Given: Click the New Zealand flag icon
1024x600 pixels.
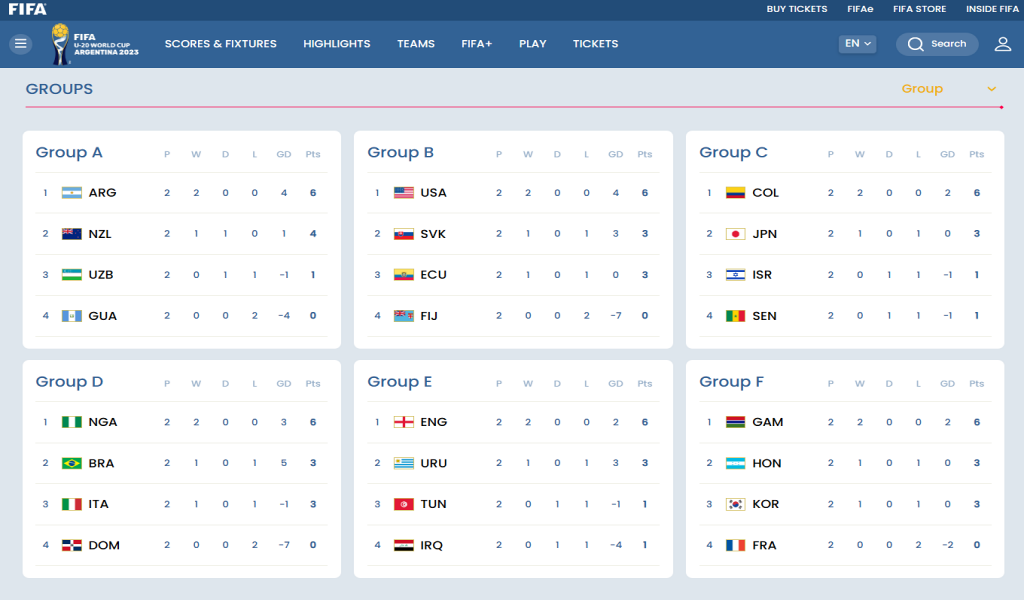Looking at the screenshot, I should (x=72, y=234).
